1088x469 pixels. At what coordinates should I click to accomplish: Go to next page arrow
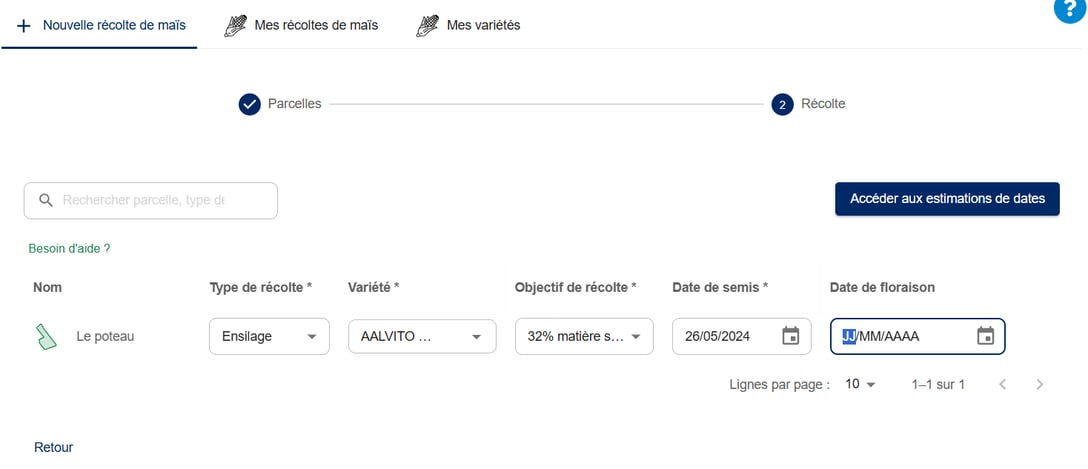pos(1040,384)
